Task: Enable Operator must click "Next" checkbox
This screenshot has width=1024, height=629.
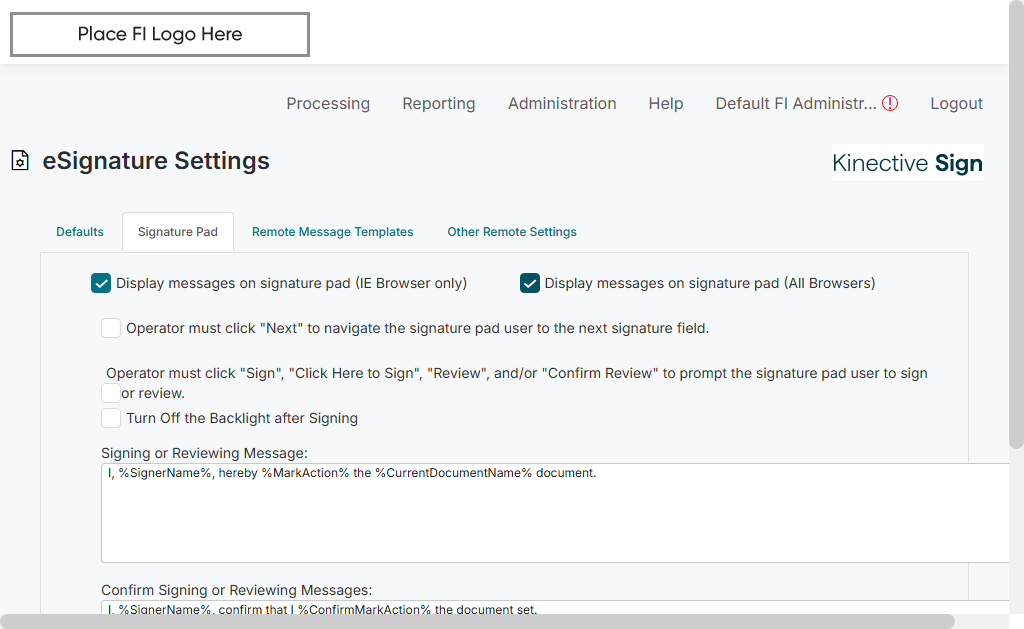Action: (x=111, y=328)
